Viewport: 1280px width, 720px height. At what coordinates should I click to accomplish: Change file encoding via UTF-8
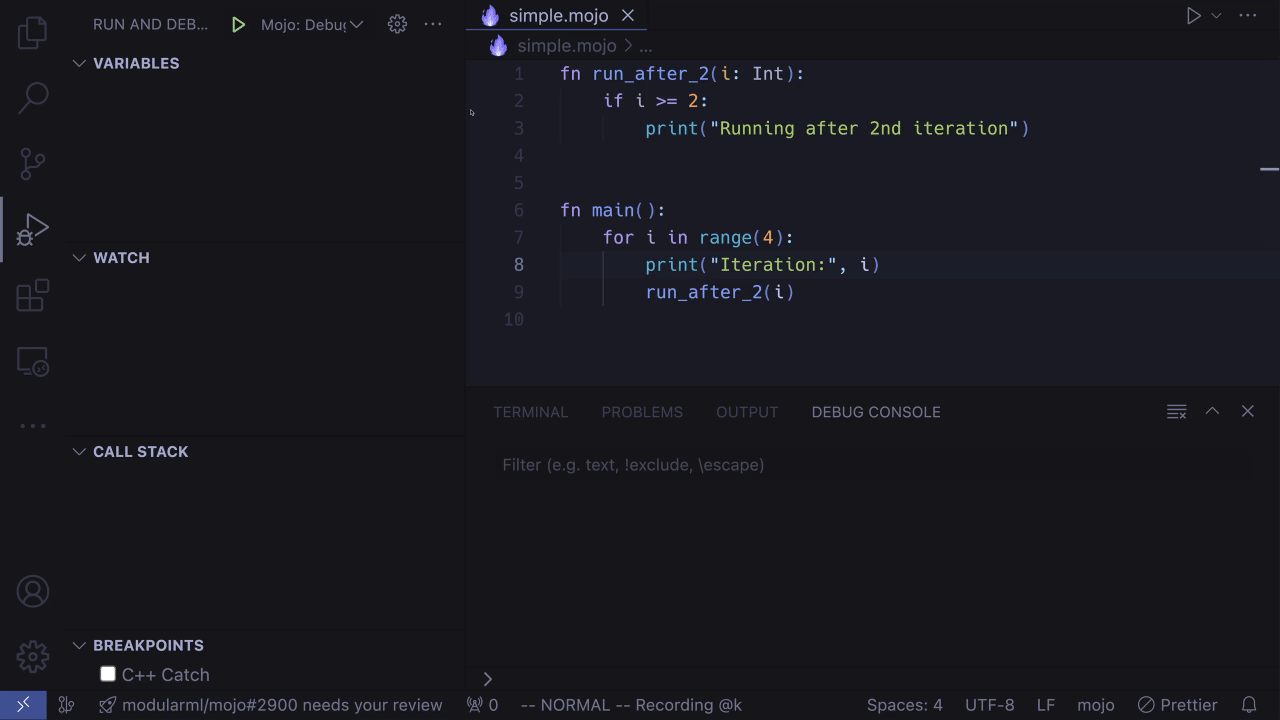[989, 705]
